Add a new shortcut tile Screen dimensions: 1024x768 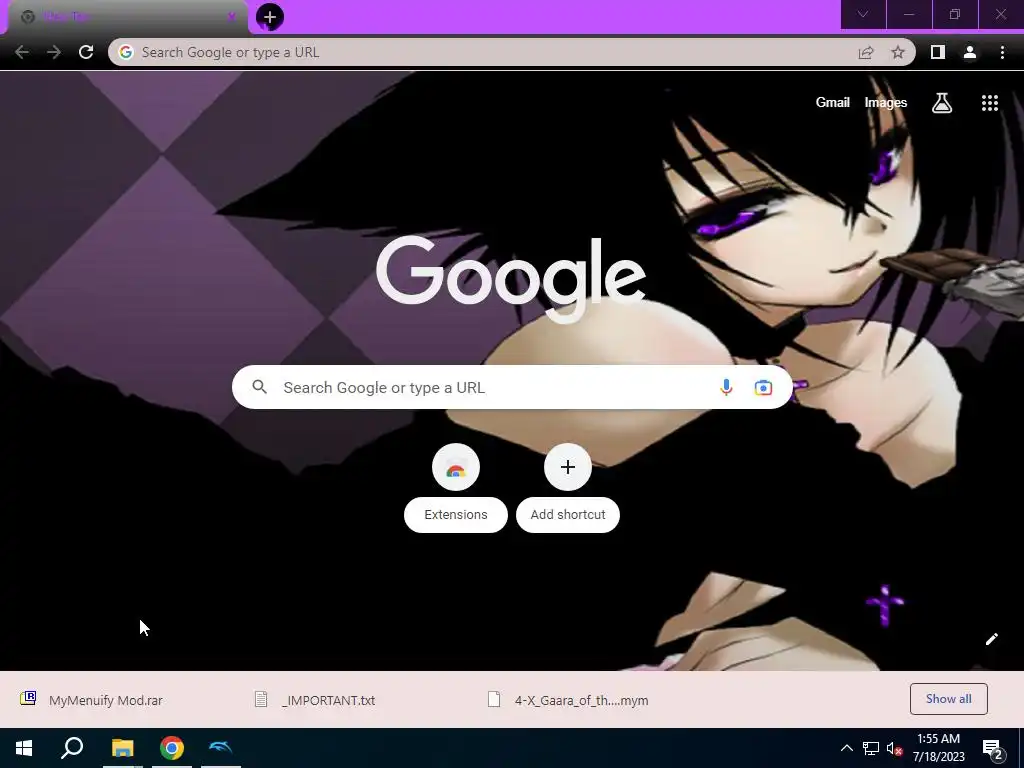pos(568,487)
